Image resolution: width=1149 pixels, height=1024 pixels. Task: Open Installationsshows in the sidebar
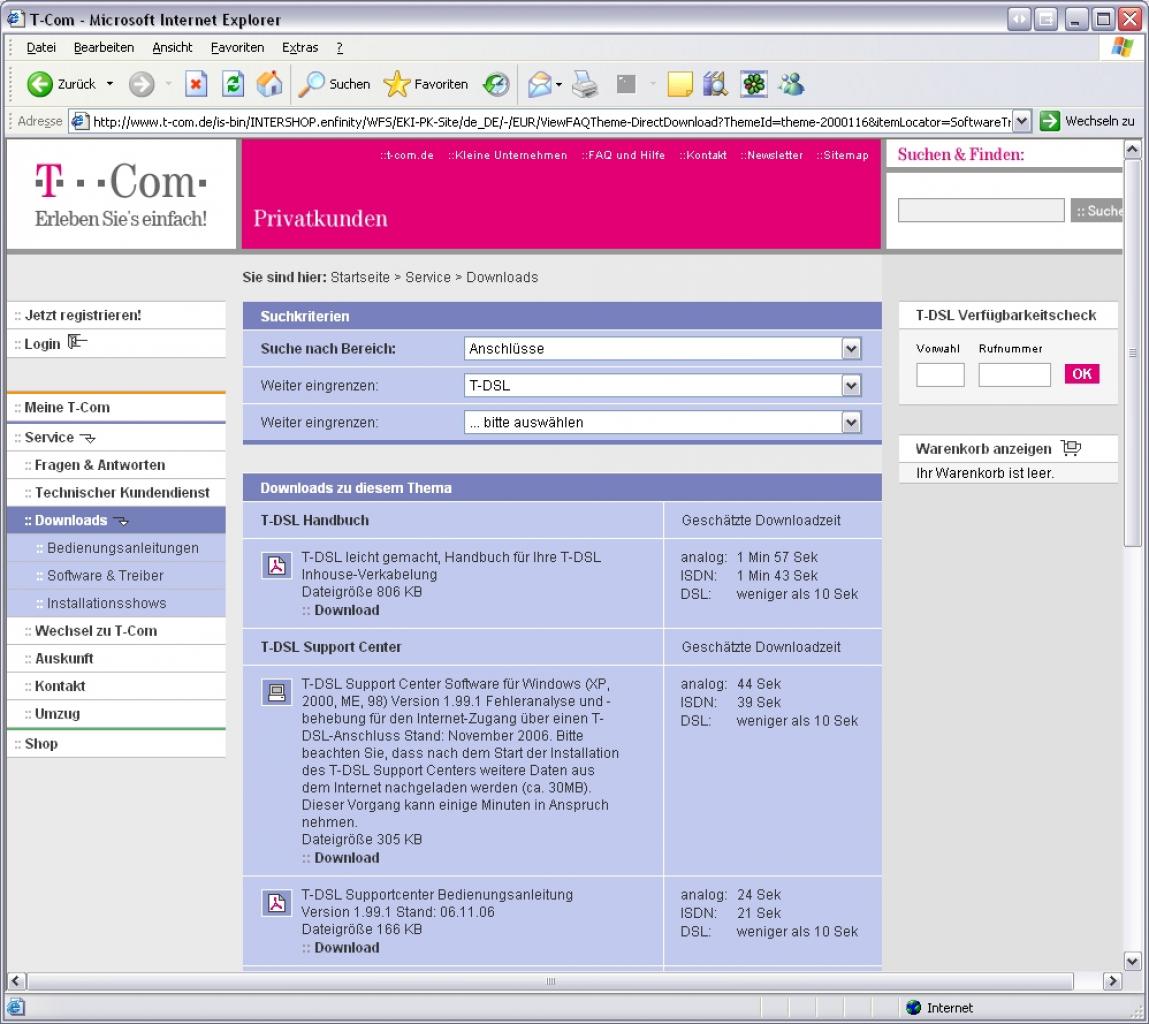point(106,603)
